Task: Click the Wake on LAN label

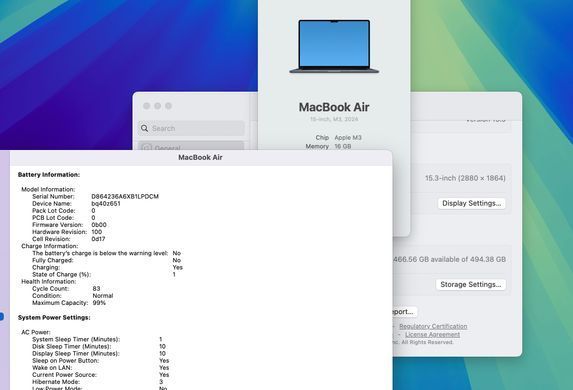Action: click(x=52, y=367)
